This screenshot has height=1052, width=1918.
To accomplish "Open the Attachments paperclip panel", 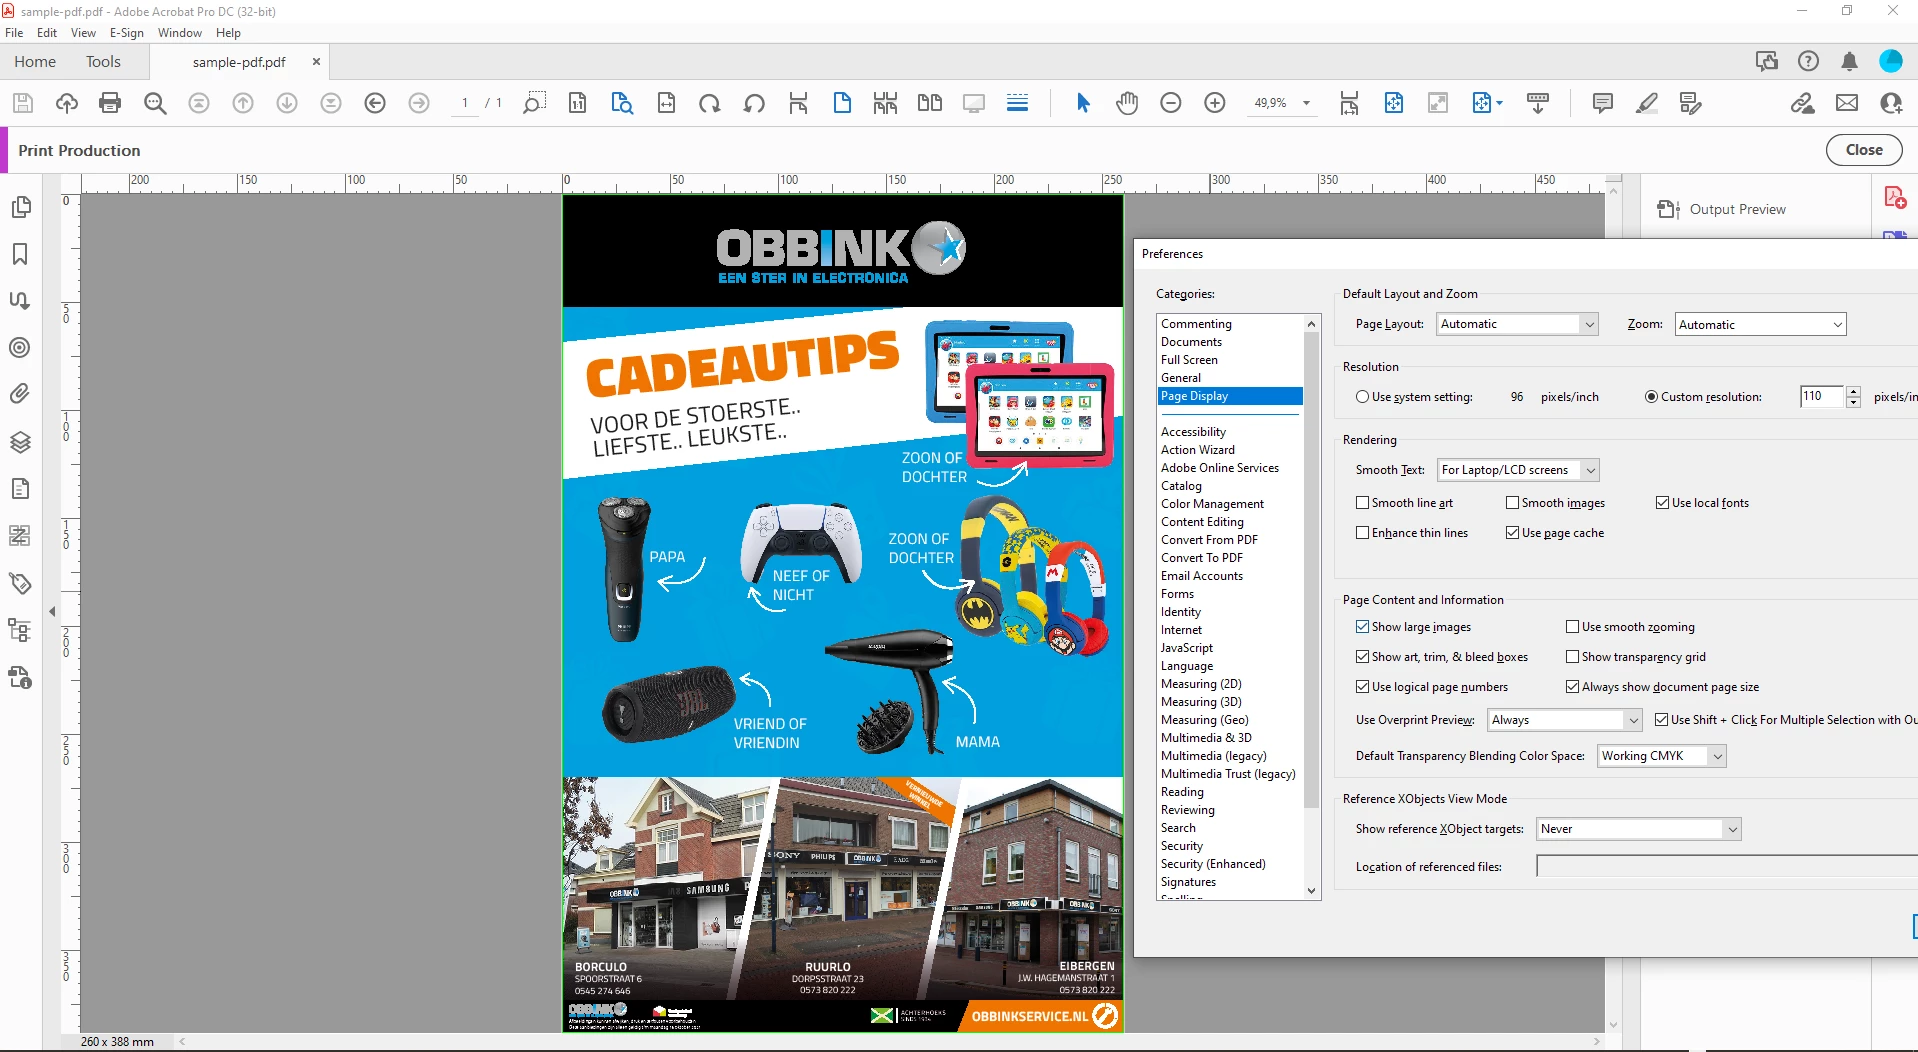I will click(x=20, y=394).
